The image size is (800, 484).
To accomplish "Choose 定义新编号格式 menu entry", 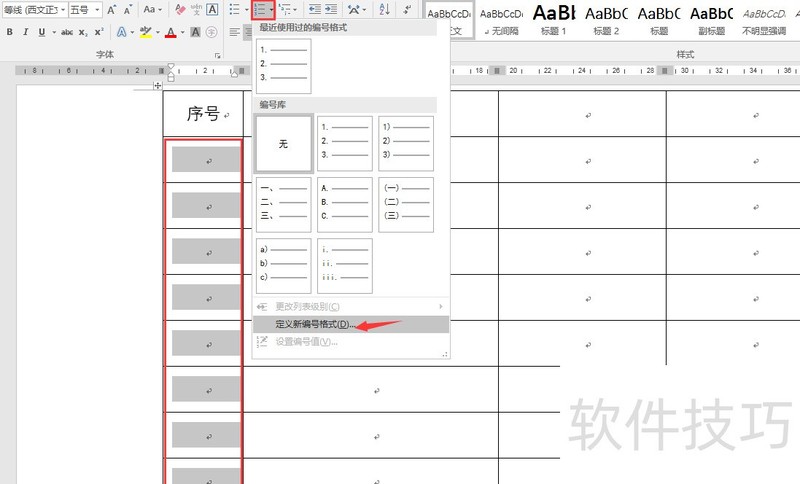I will tap(351, 324).
